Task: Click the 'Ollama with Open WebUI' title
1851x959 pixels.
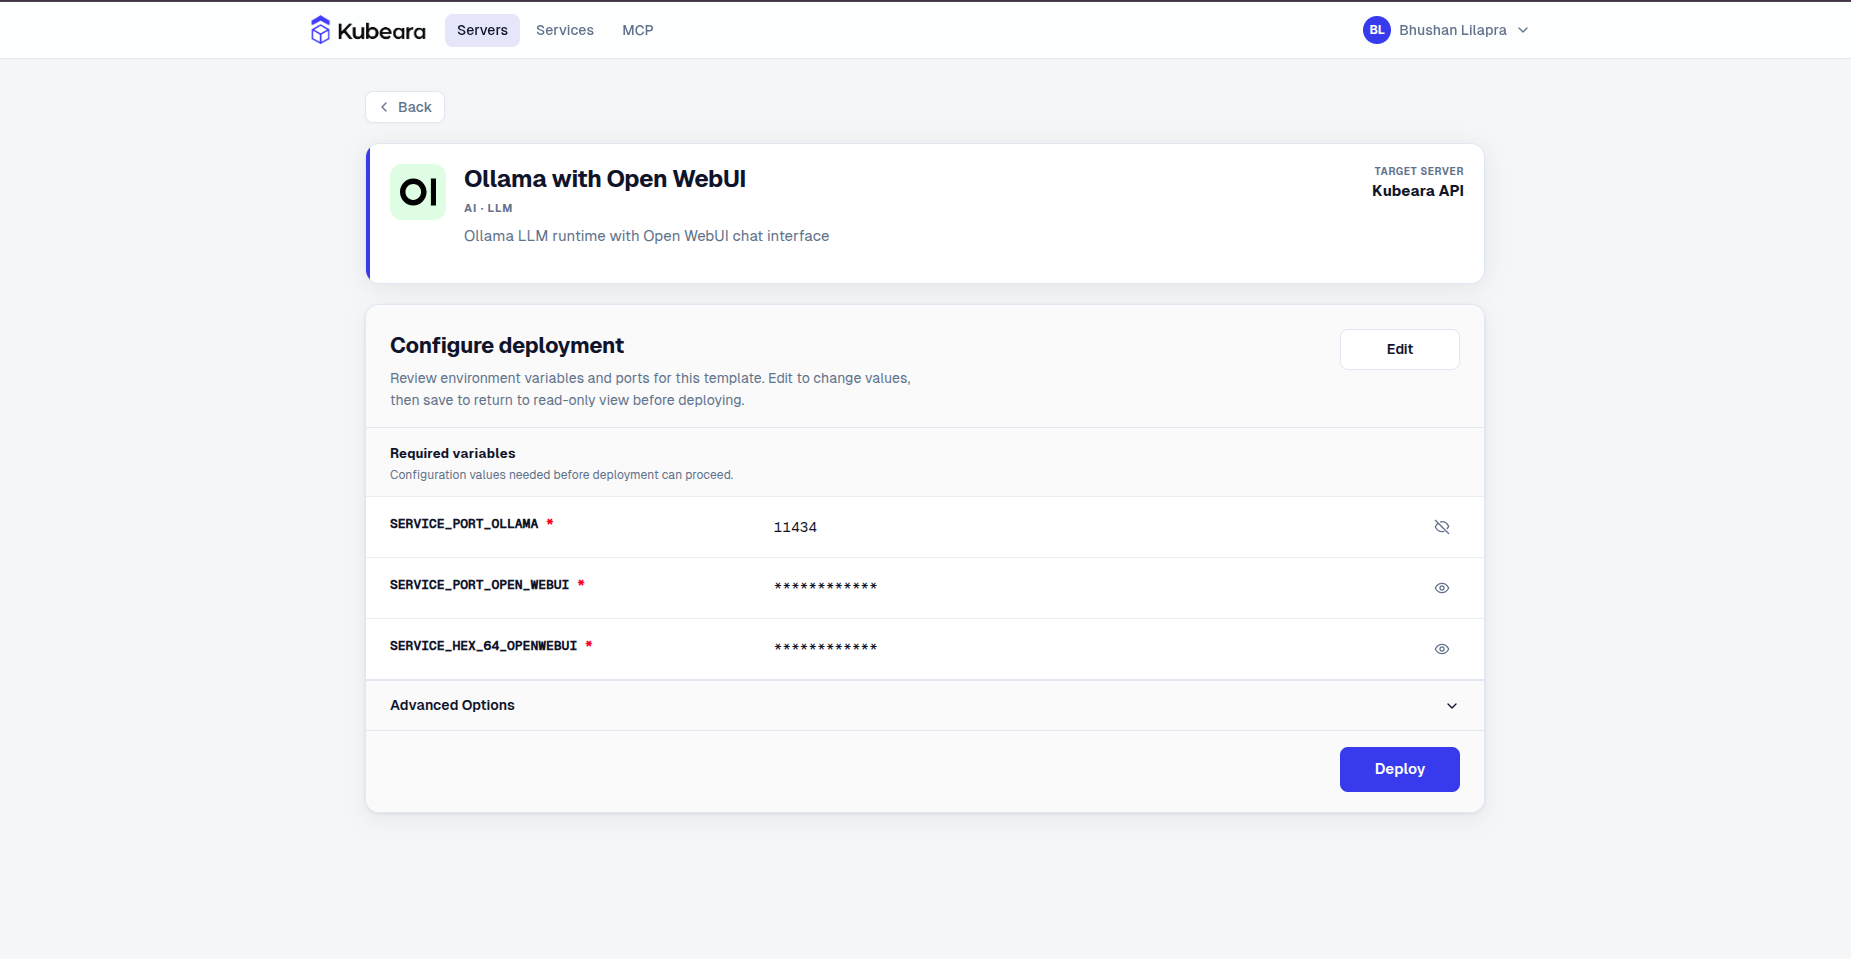Action: [x=605, y=179]
